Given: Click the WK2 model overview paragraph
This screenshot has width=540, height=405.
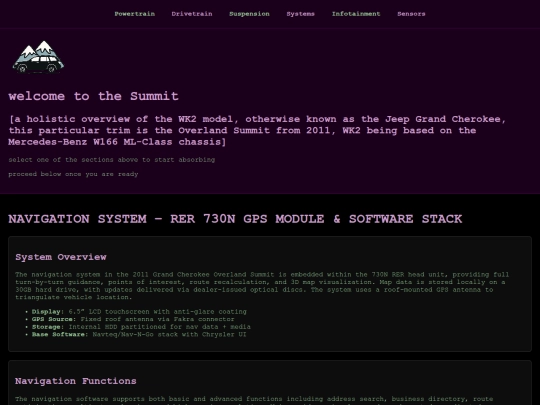Looking at the screenshot, I should [257, 131].
